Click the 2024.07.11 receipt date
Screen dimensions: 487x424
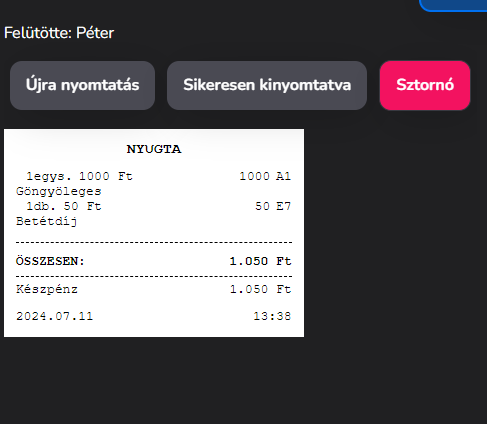(55, 316)
